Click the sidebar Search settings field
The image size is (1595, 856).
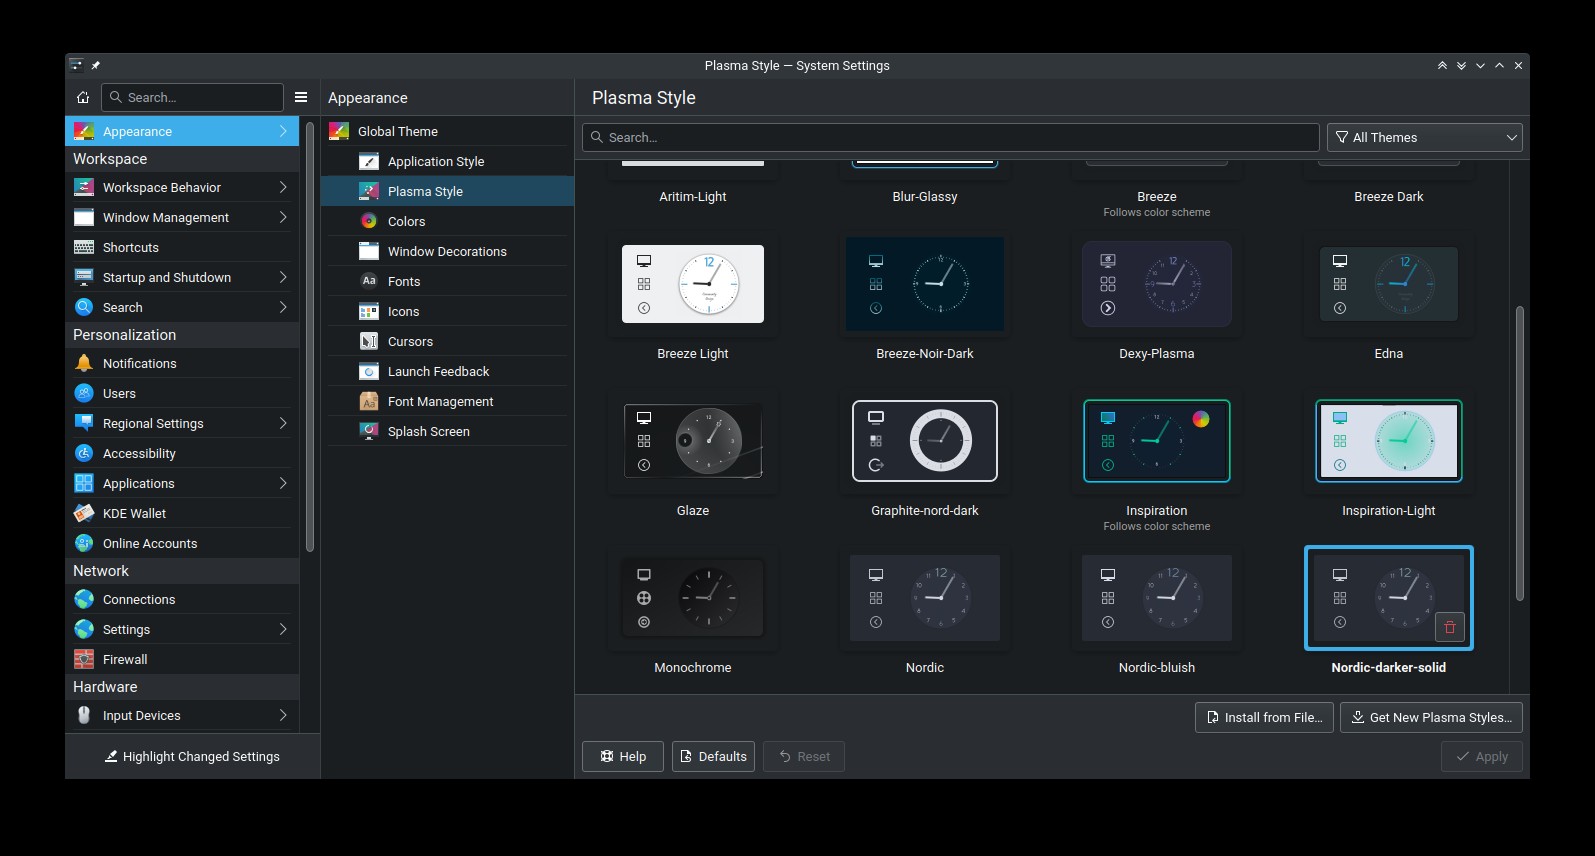(x=192, y=97)
